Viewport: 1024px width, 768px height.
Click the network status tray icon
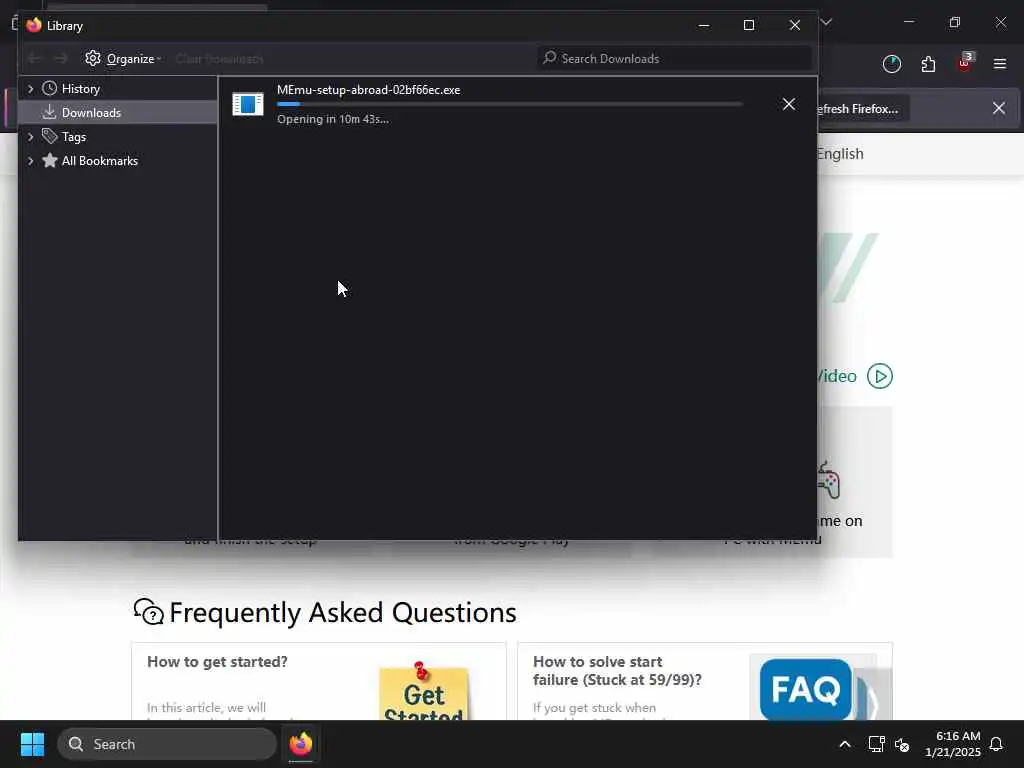coord(876,744)
